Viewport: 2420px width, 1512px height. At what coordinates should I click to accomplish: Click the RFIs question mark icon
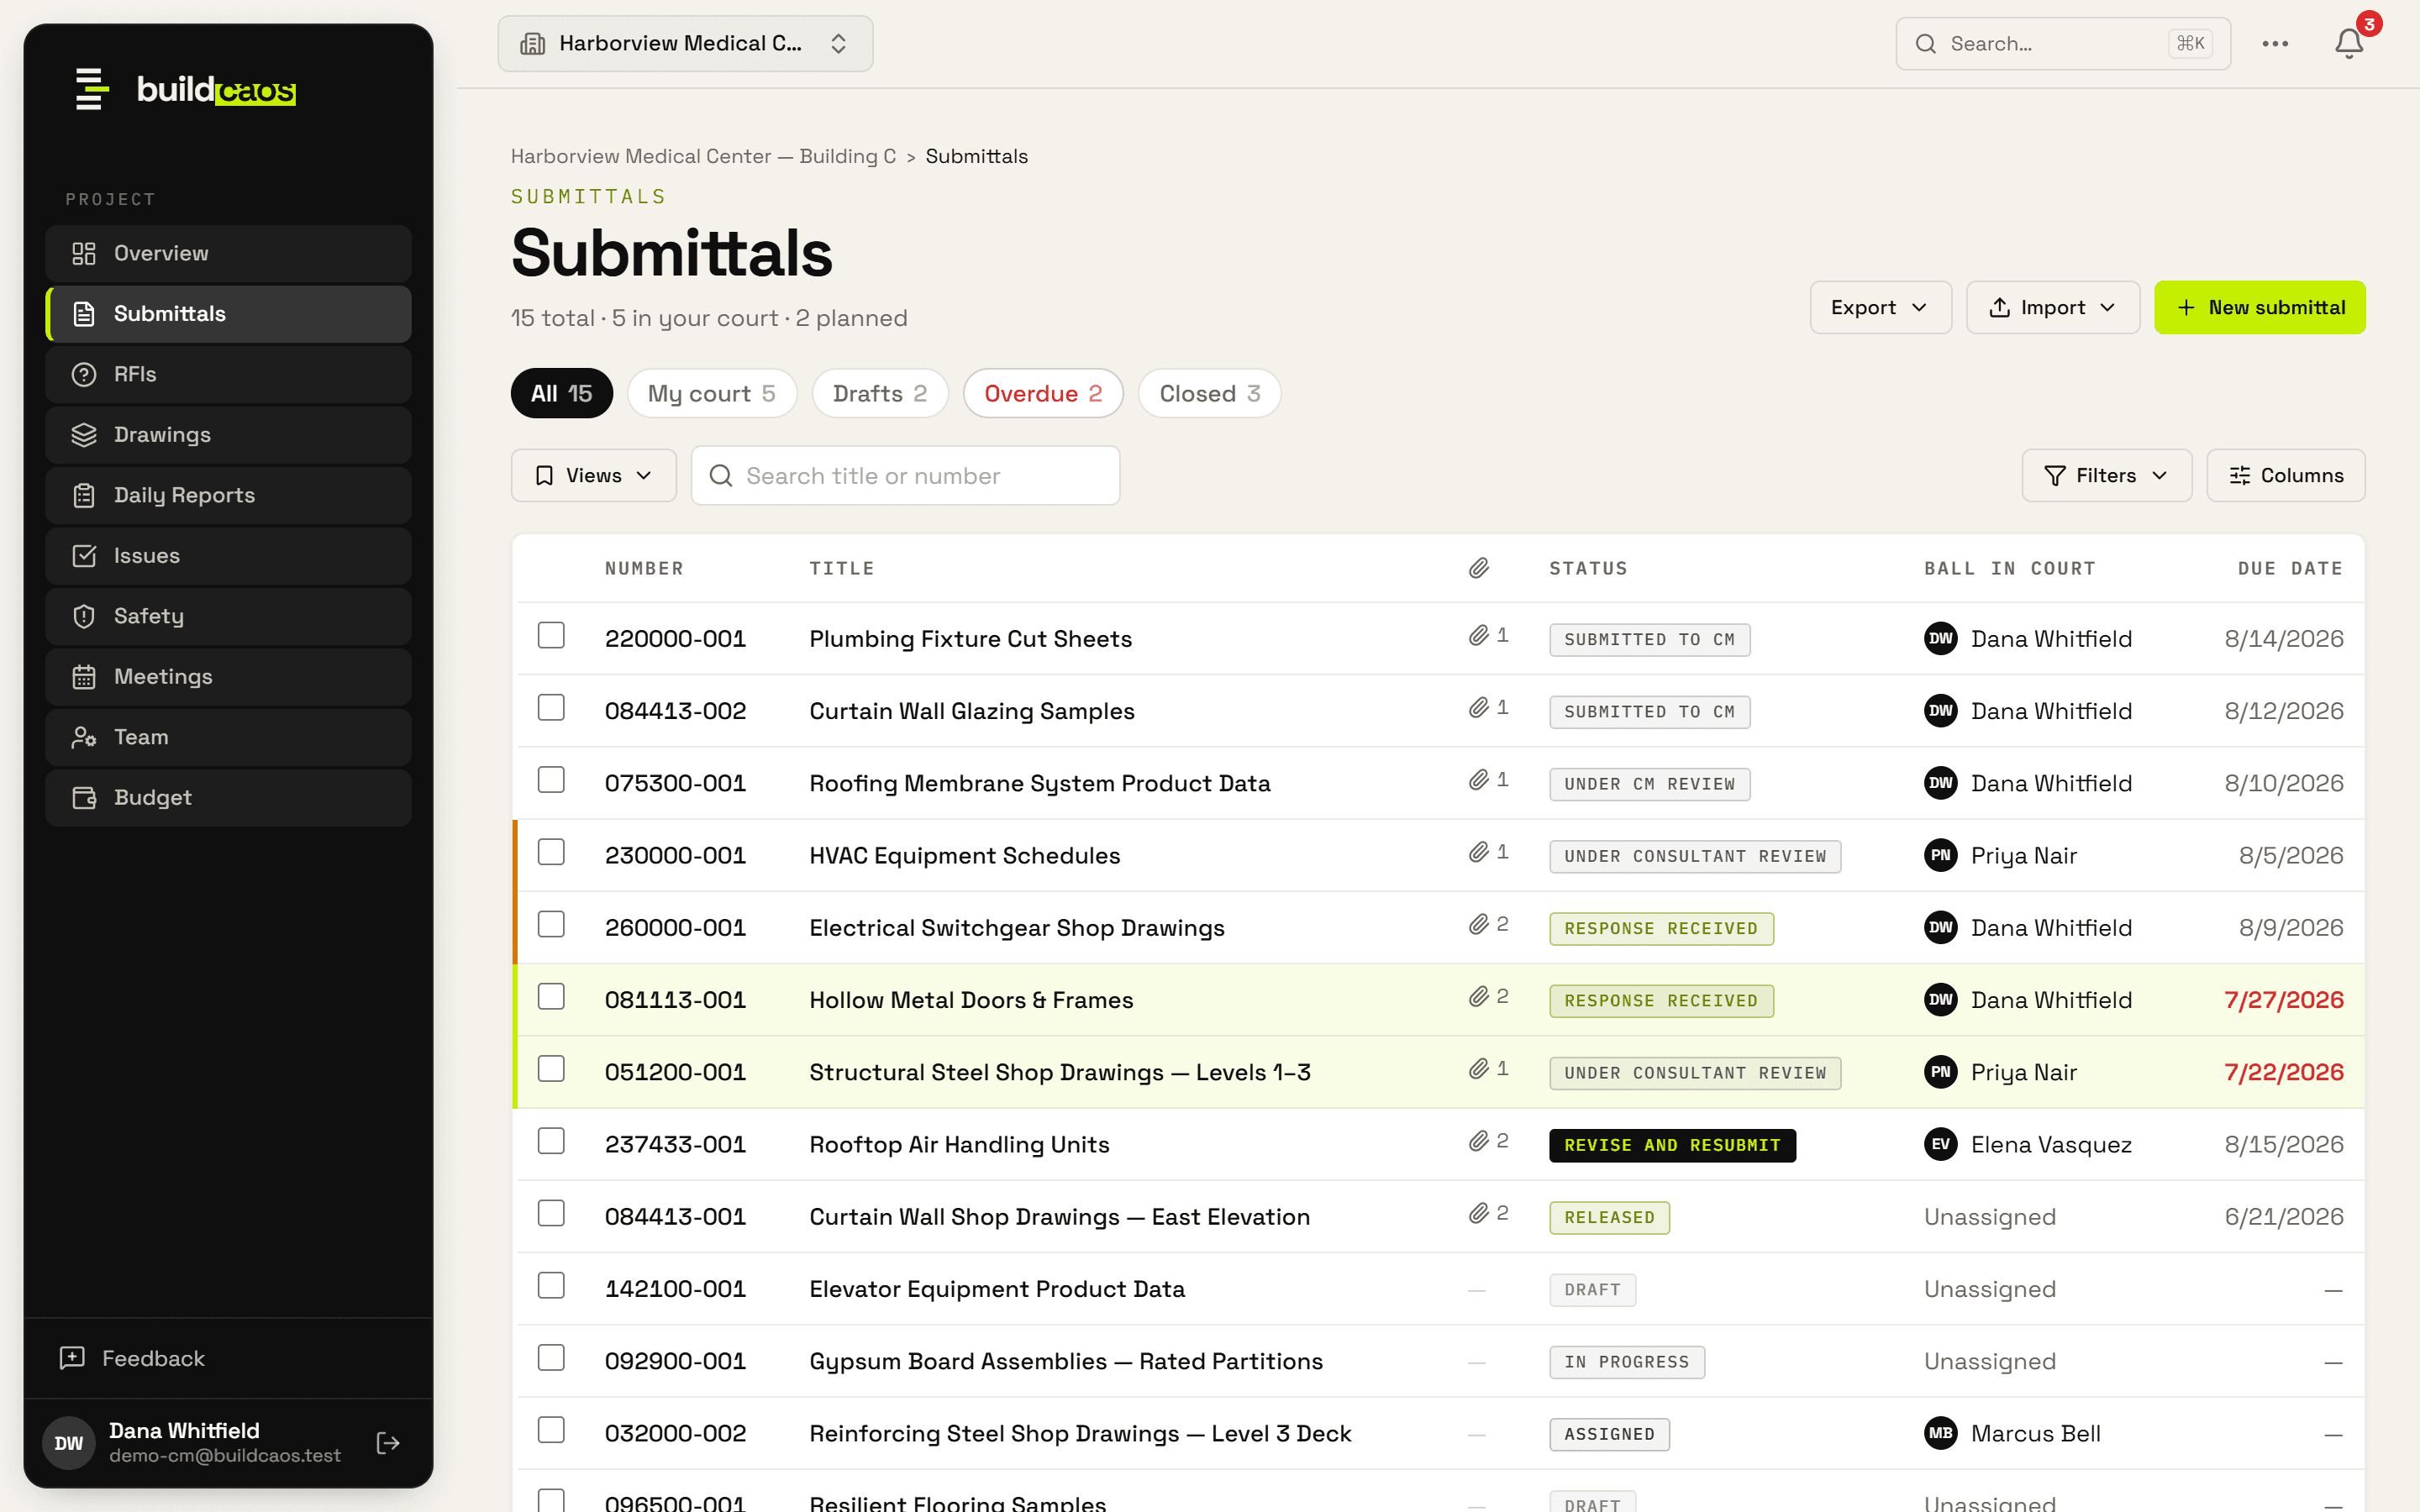tap(84, 374)
